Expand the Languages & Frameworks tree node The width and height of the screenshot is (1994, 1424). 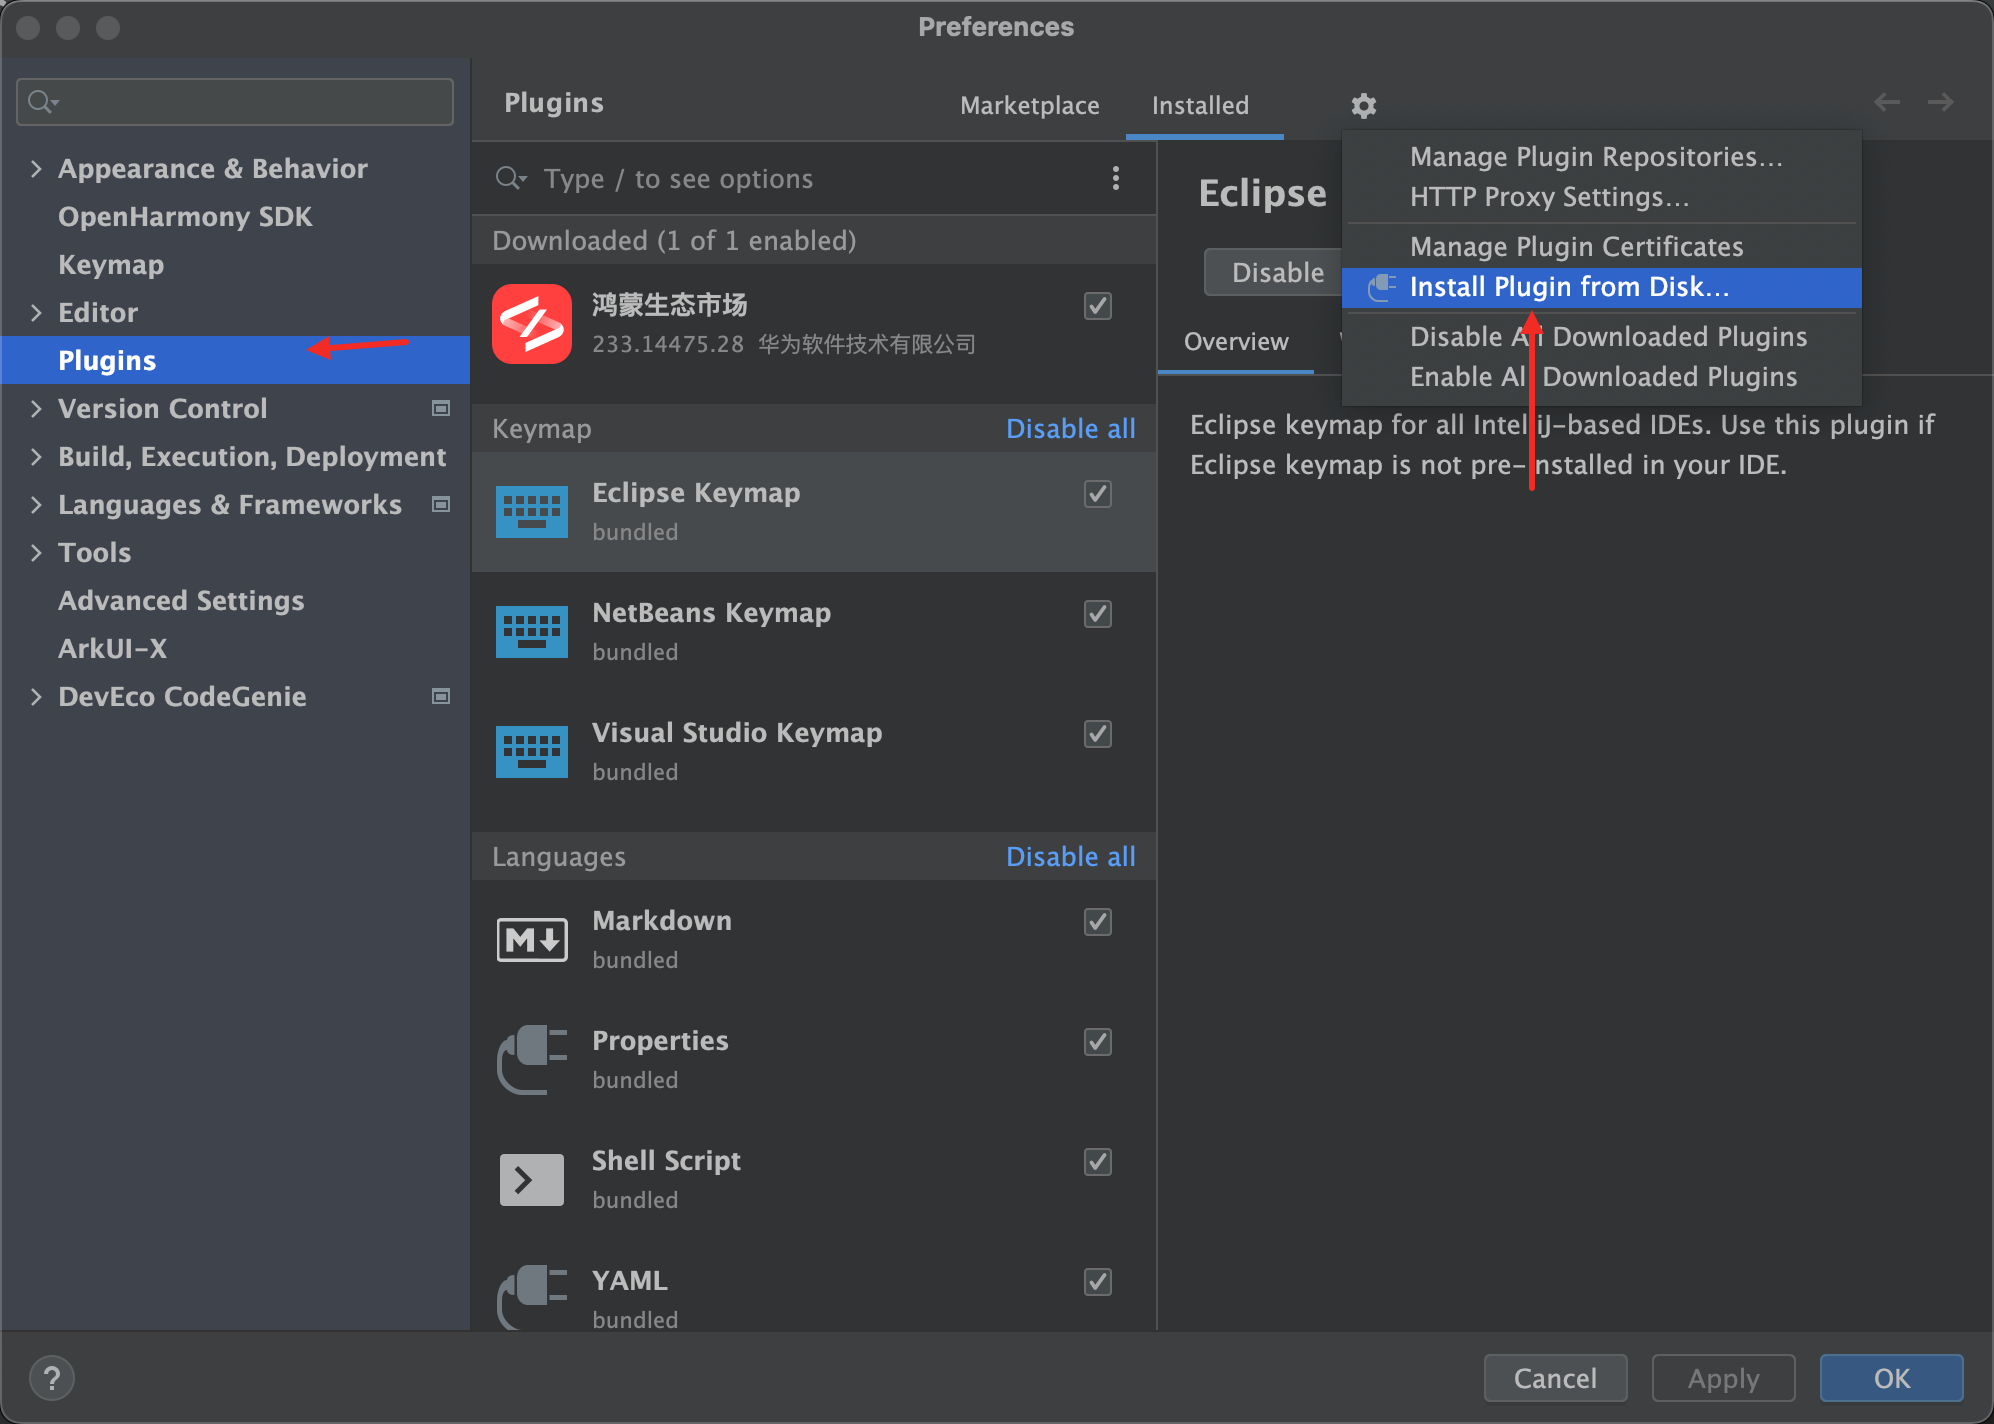coord(36,505)
